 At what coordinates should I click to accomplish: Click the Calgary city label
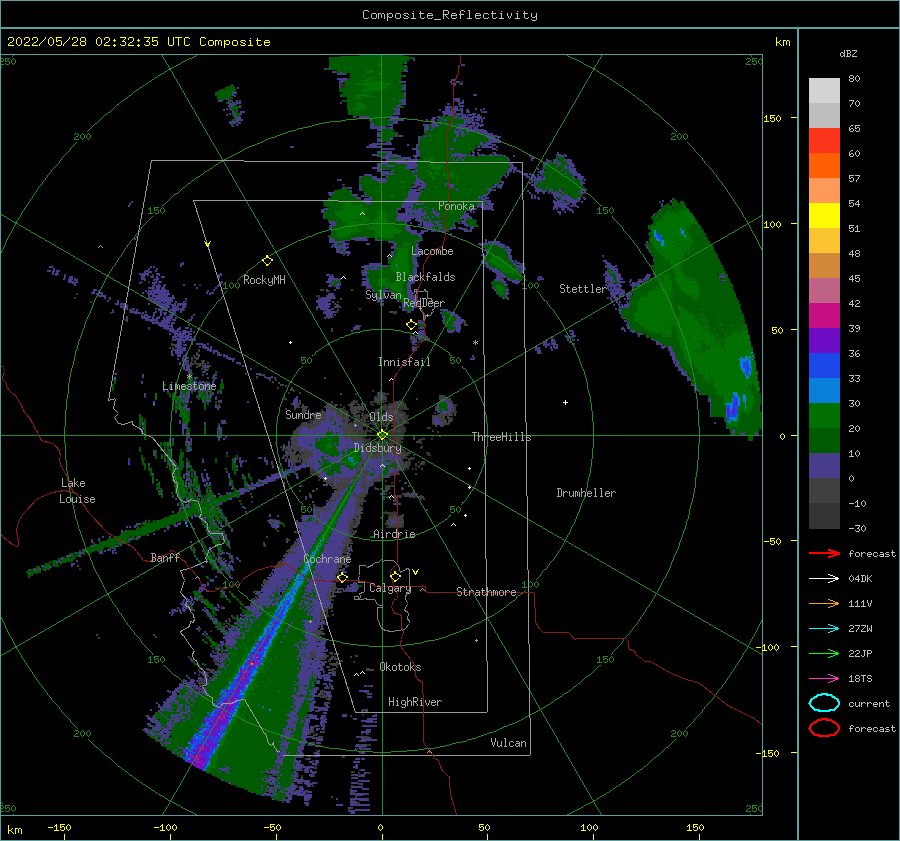[390, 588]
